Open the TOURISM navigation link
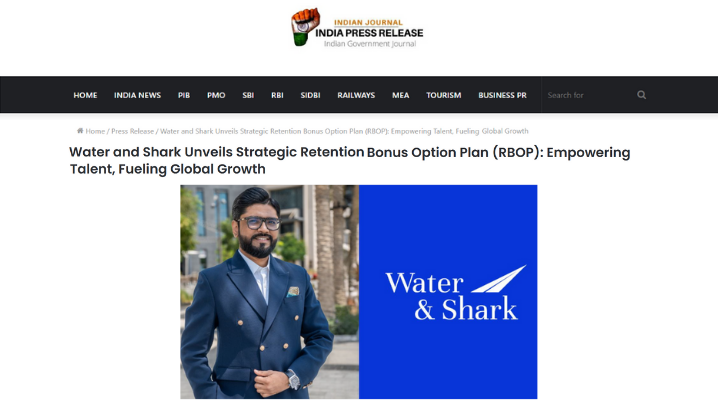This screenshot has height=400, width=718. tap(444, 95)
